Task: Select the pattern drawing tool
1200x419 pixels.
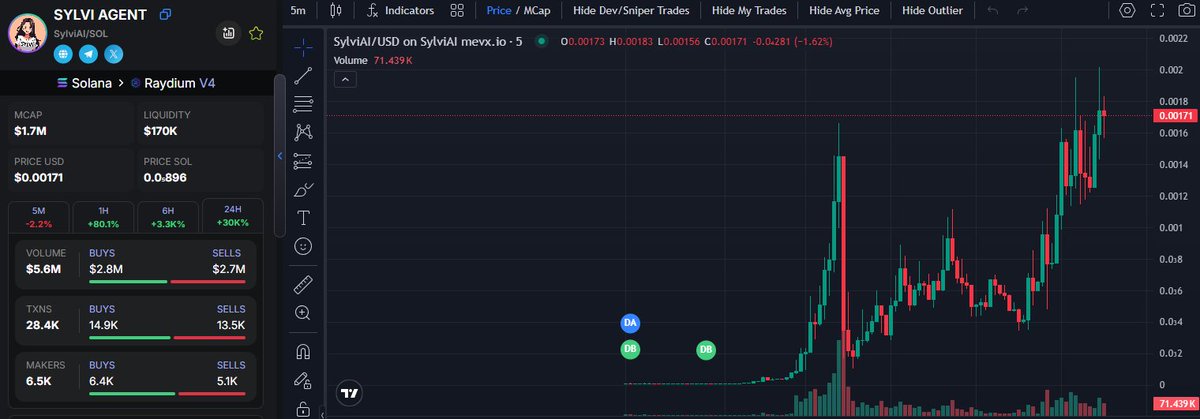Action: (x=304, y=132)
